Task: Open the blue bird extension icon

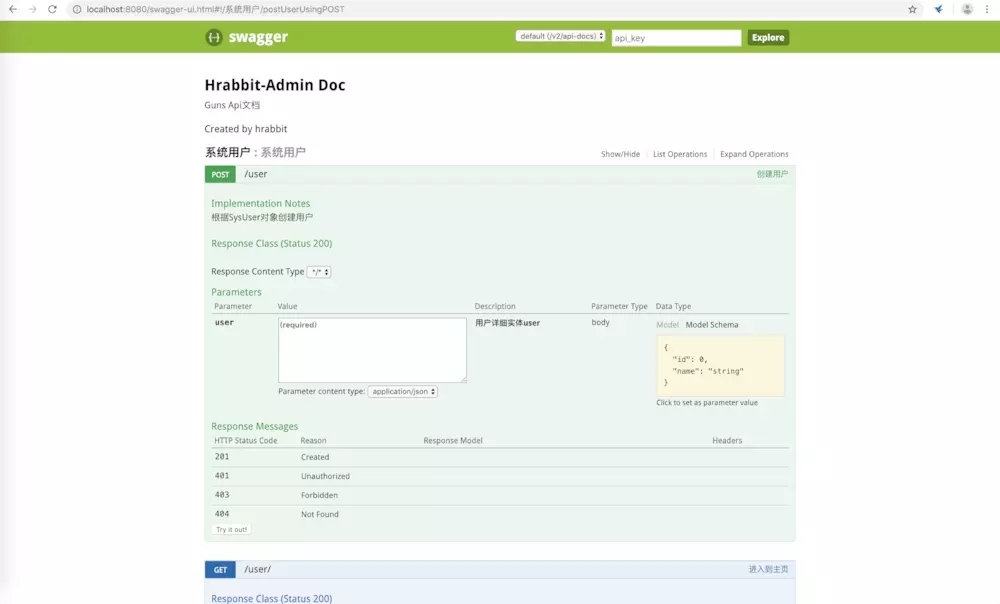Action: click(x=939, y=9)
